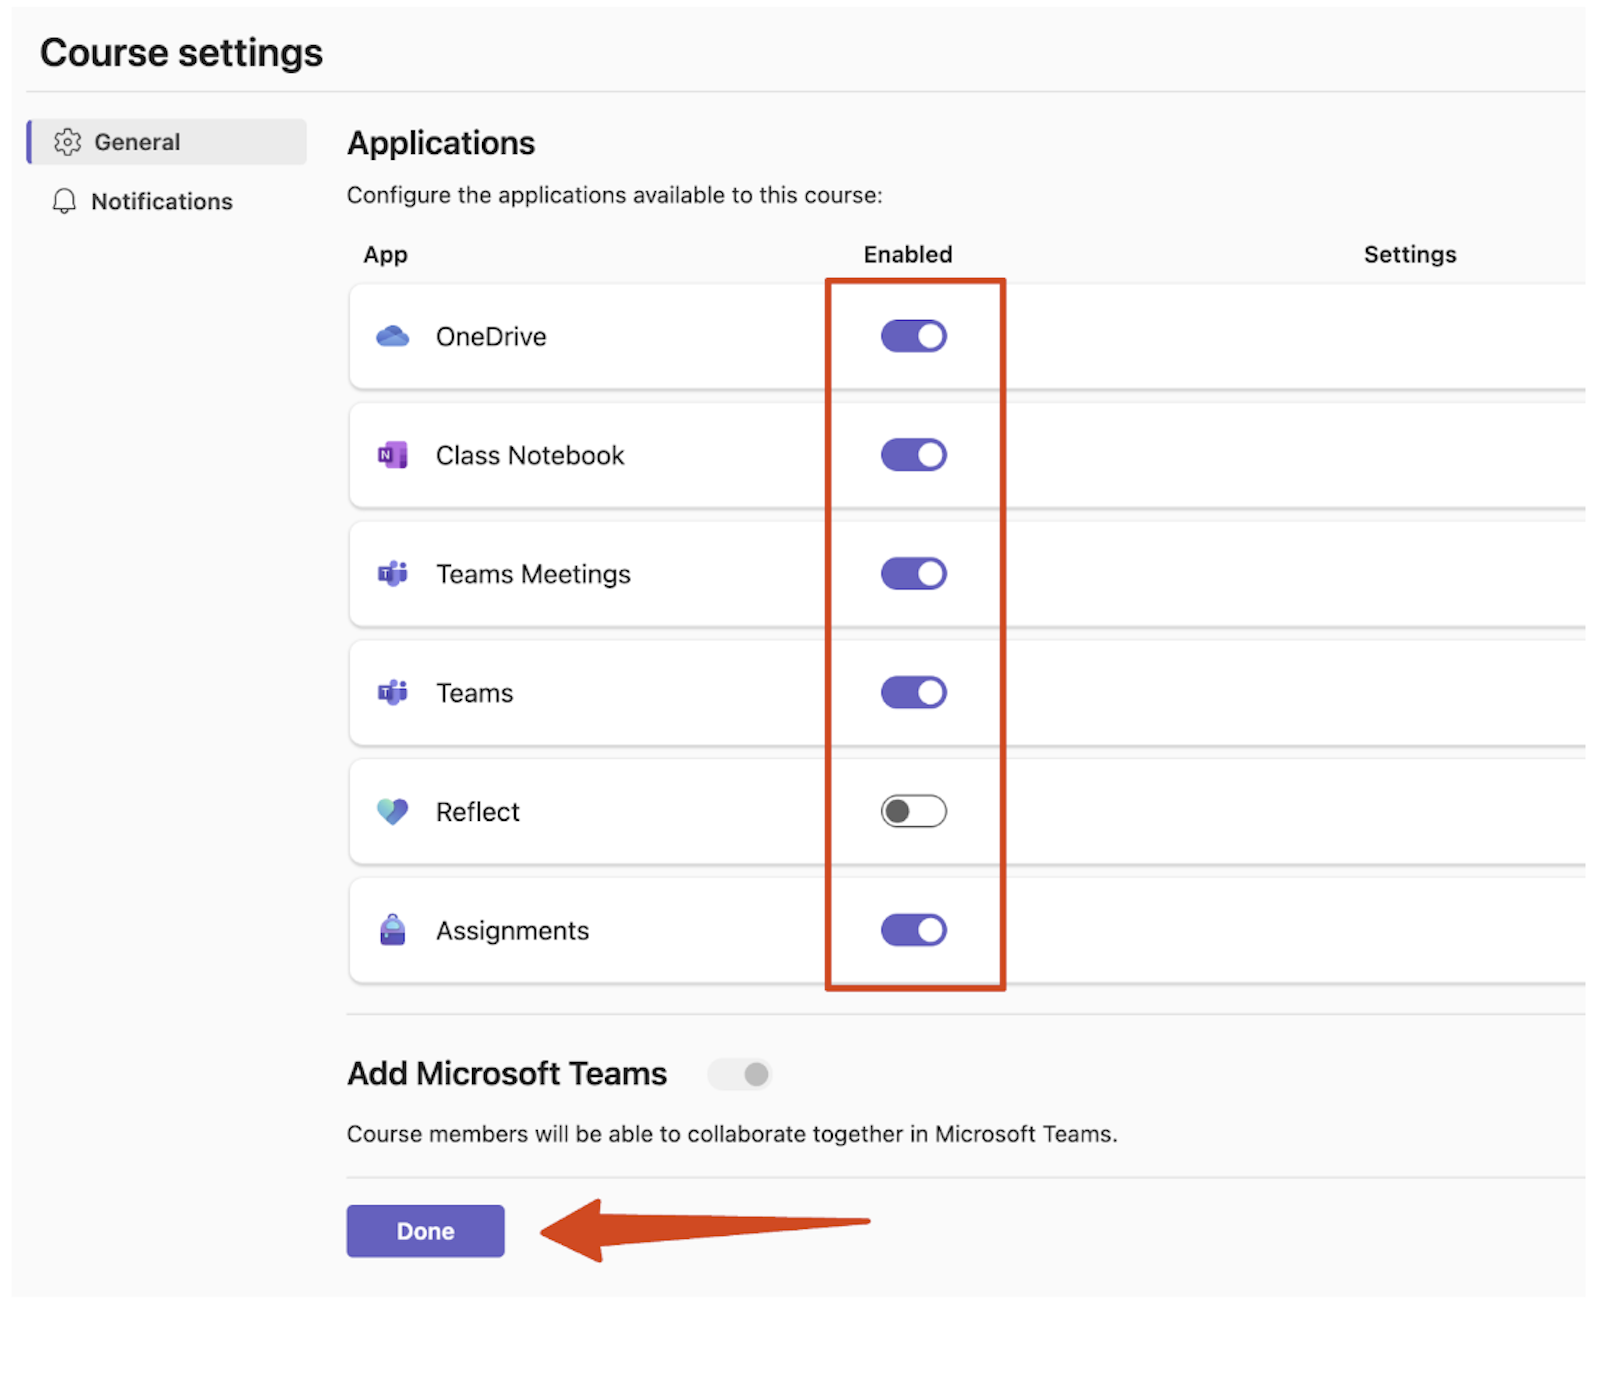Disable the OneDrive toggle
The width and height of the screenshot is (1600, 1374).
click(913, 337)
